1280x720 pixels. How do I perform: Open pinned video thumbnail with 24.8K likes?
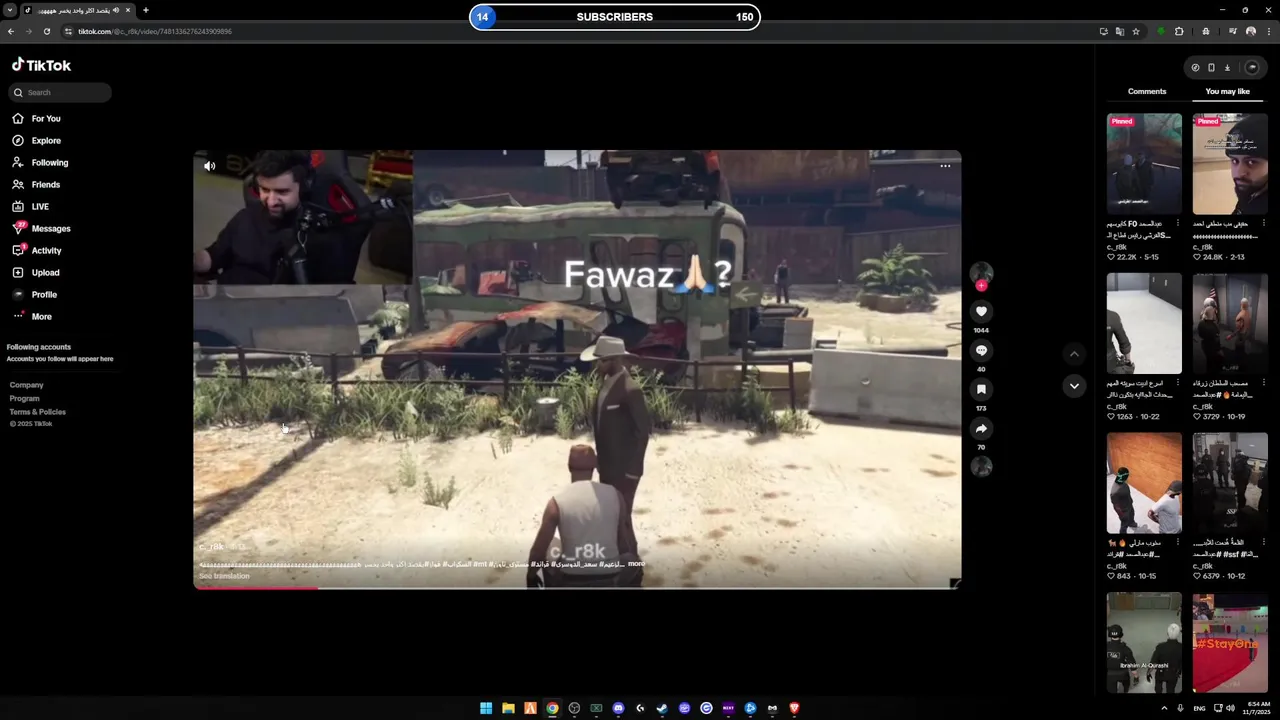tap(1230, 164)
